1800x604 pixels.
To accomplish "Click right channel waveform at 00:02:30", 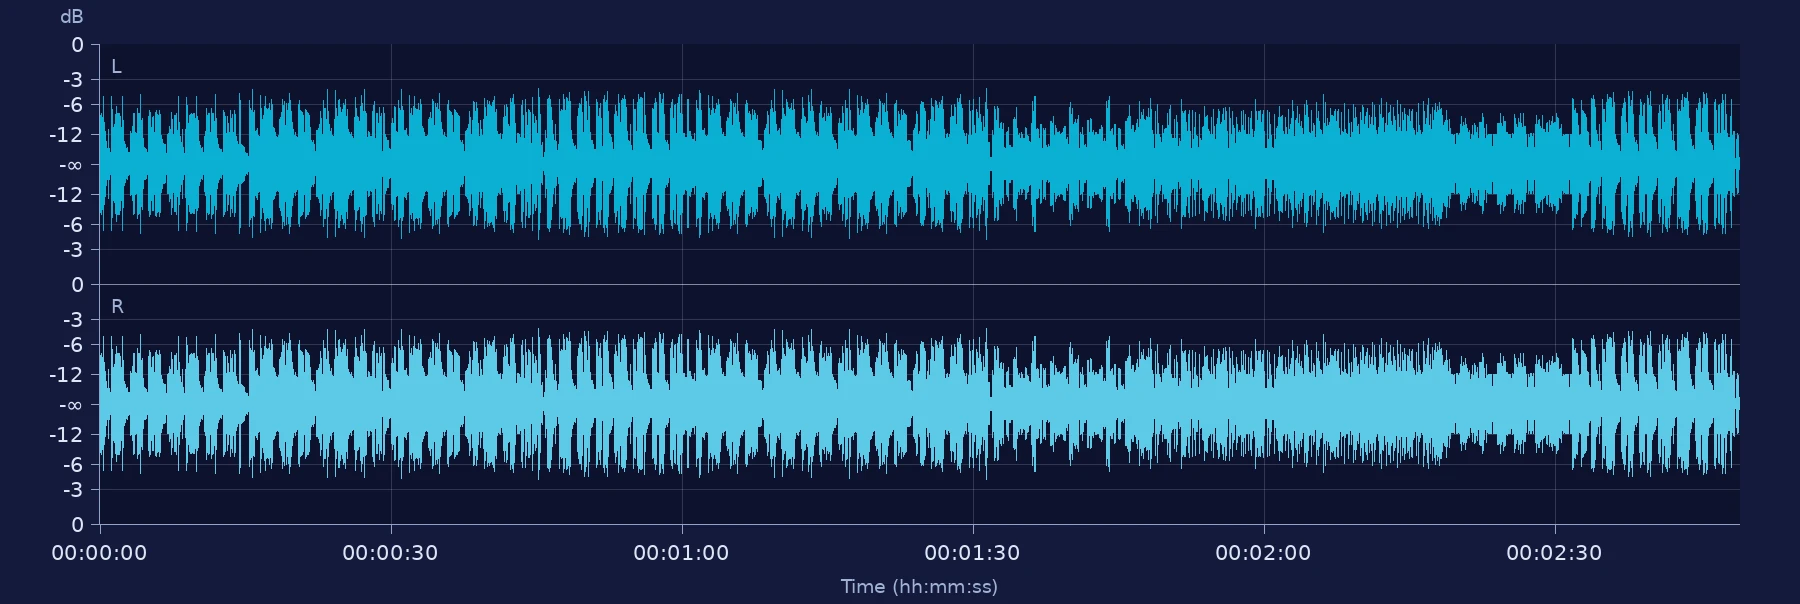I will pos(1555,405).
